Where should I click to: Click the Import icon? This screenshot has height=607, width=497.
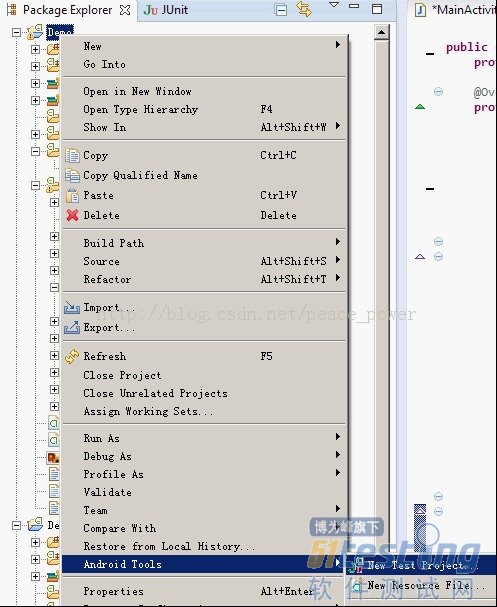[x=72, y=308]
